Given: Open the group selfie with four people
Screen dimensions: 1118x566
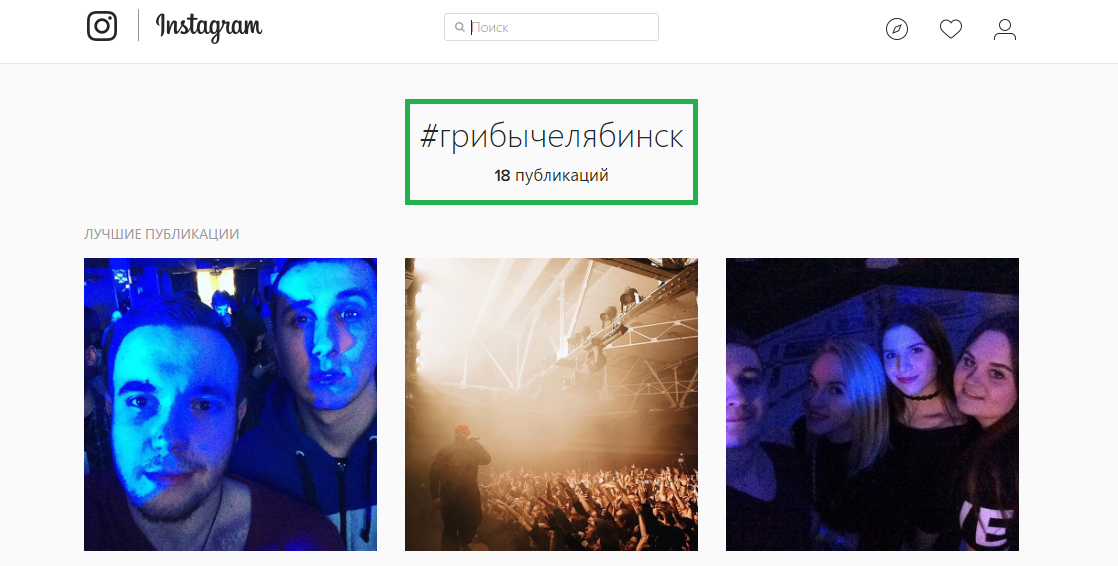Looking at the screenshot, I should pos(872,404).
